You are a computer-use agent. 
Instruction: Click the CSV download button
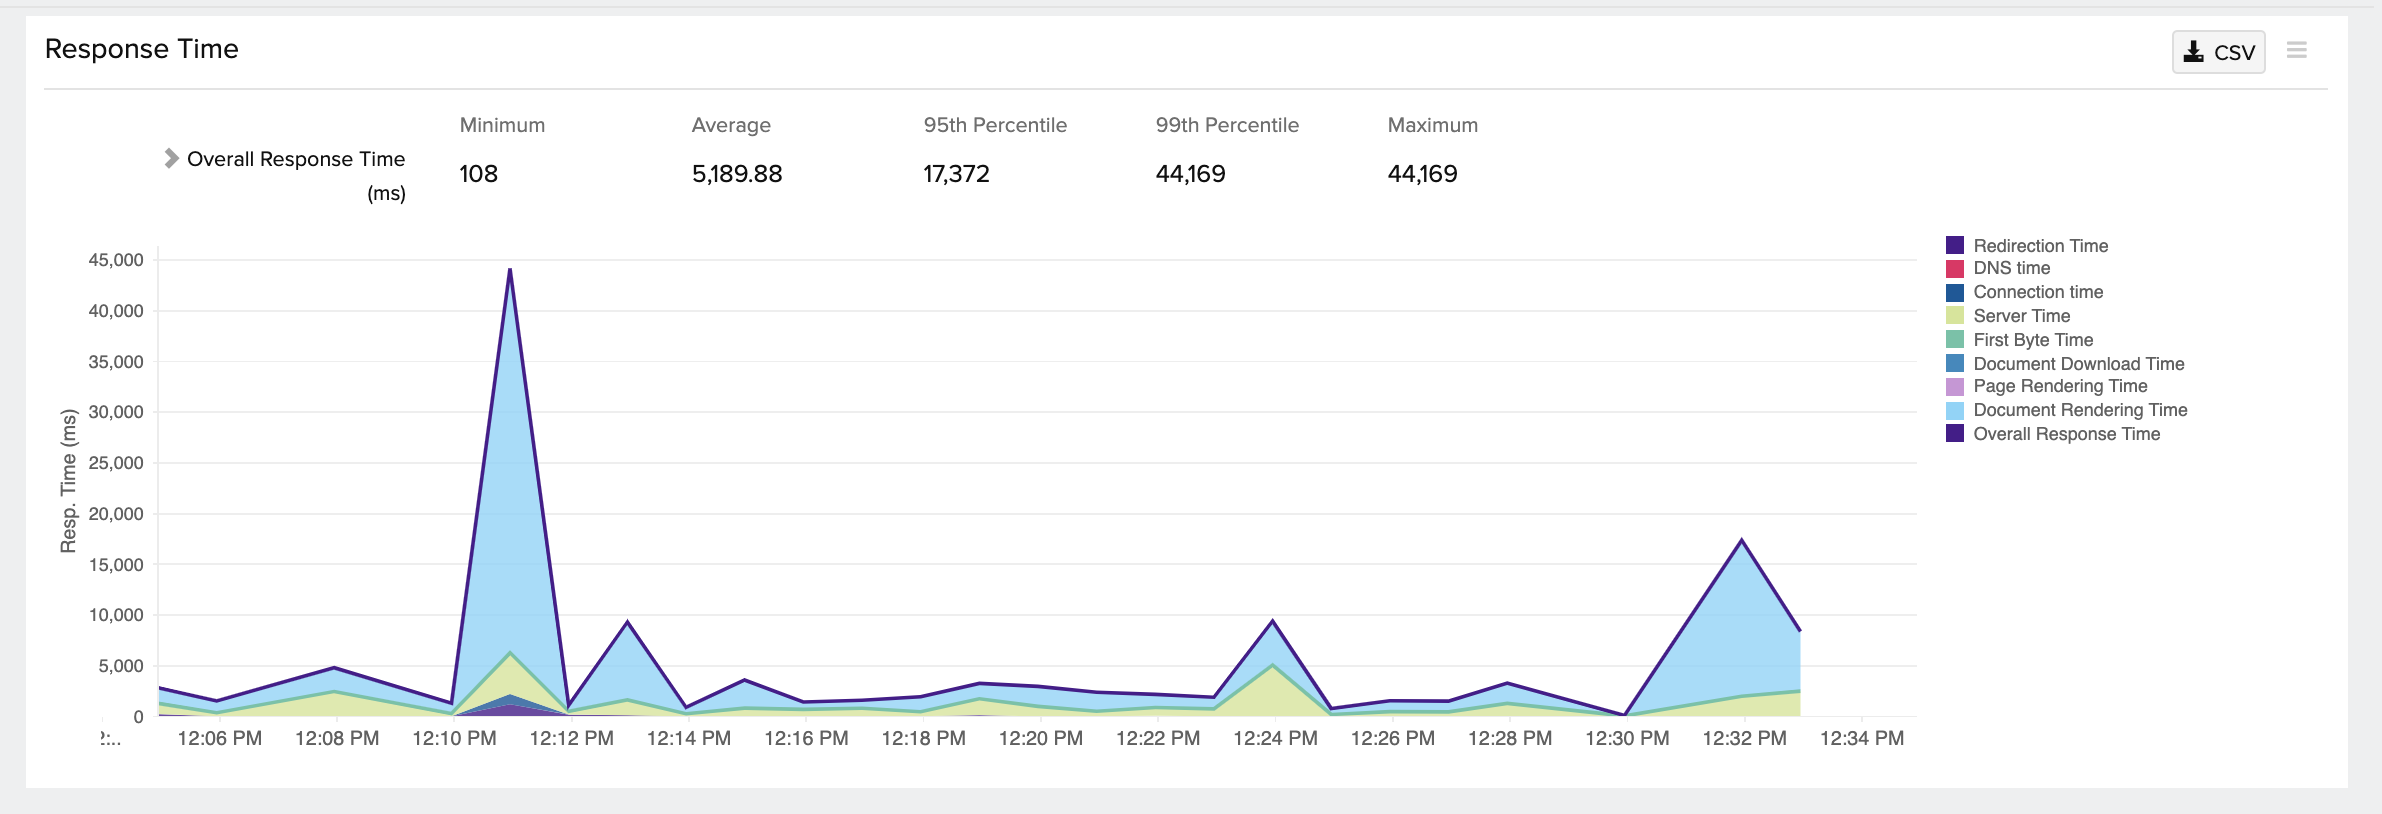click(2218, 52)
